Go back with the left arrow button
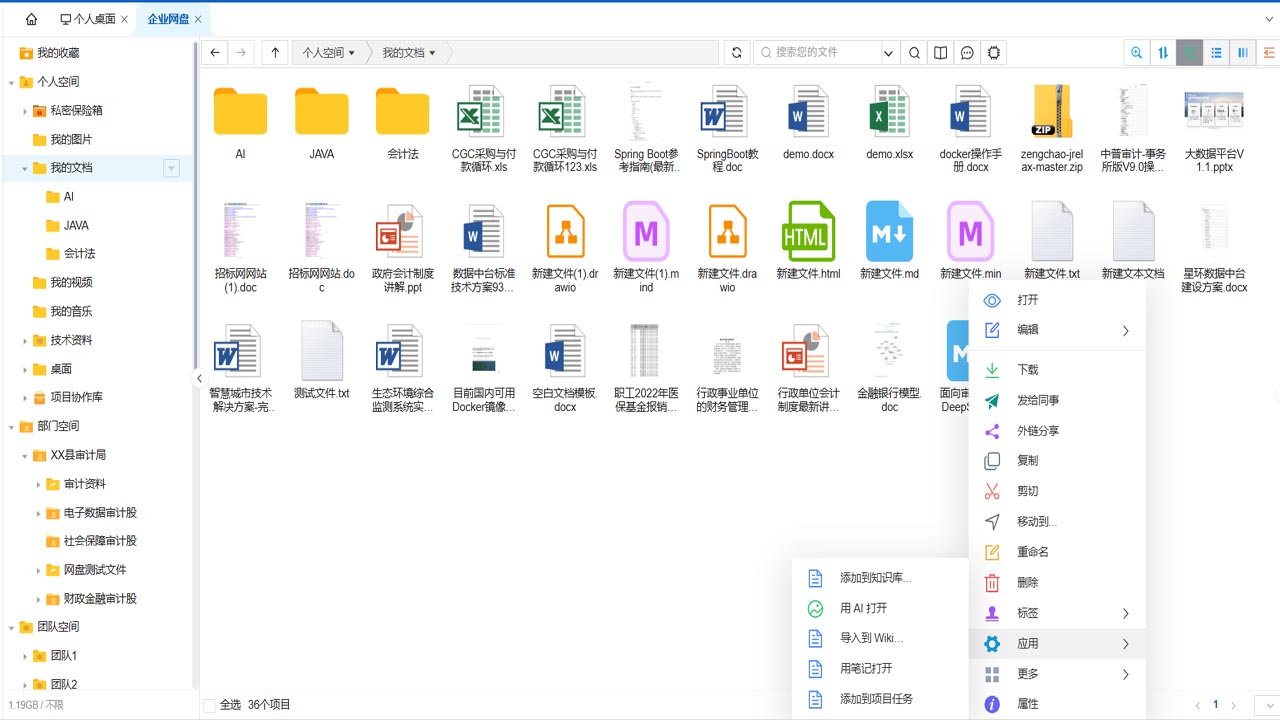The height and width of the screenshot is (720, 1280). point(215,53)
